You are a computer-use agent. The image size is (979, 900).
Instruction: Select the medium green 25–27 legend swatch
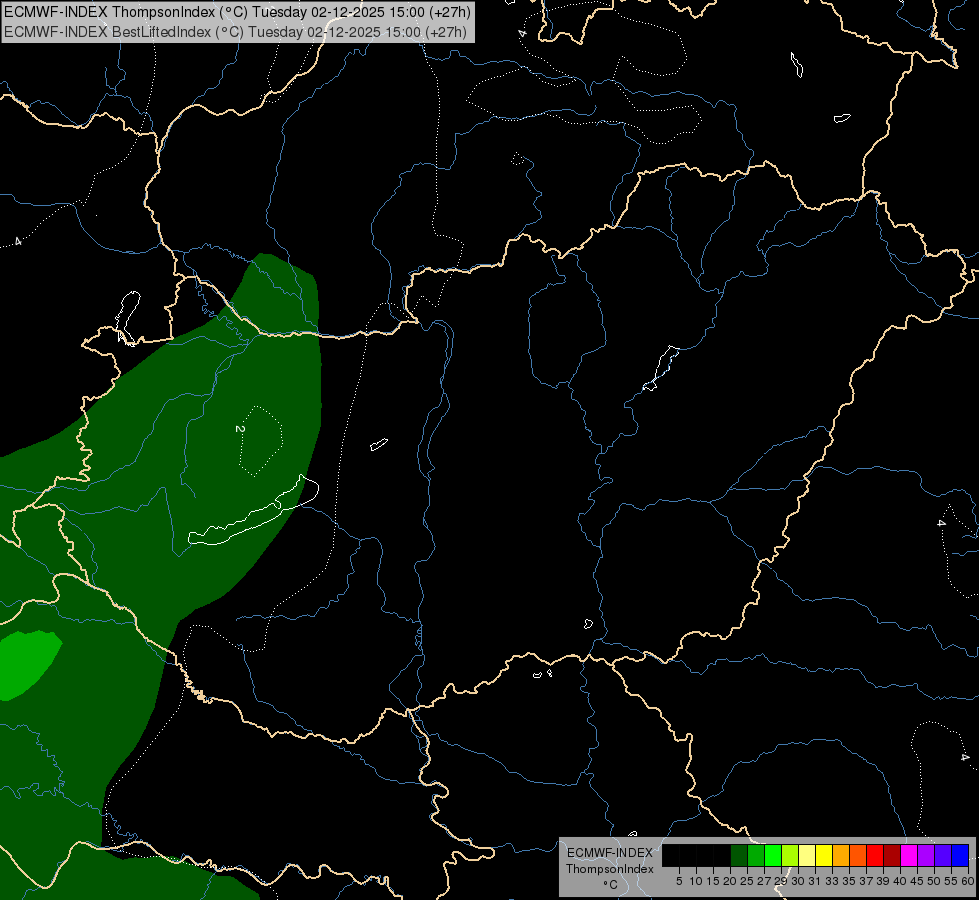click(756, 855)
